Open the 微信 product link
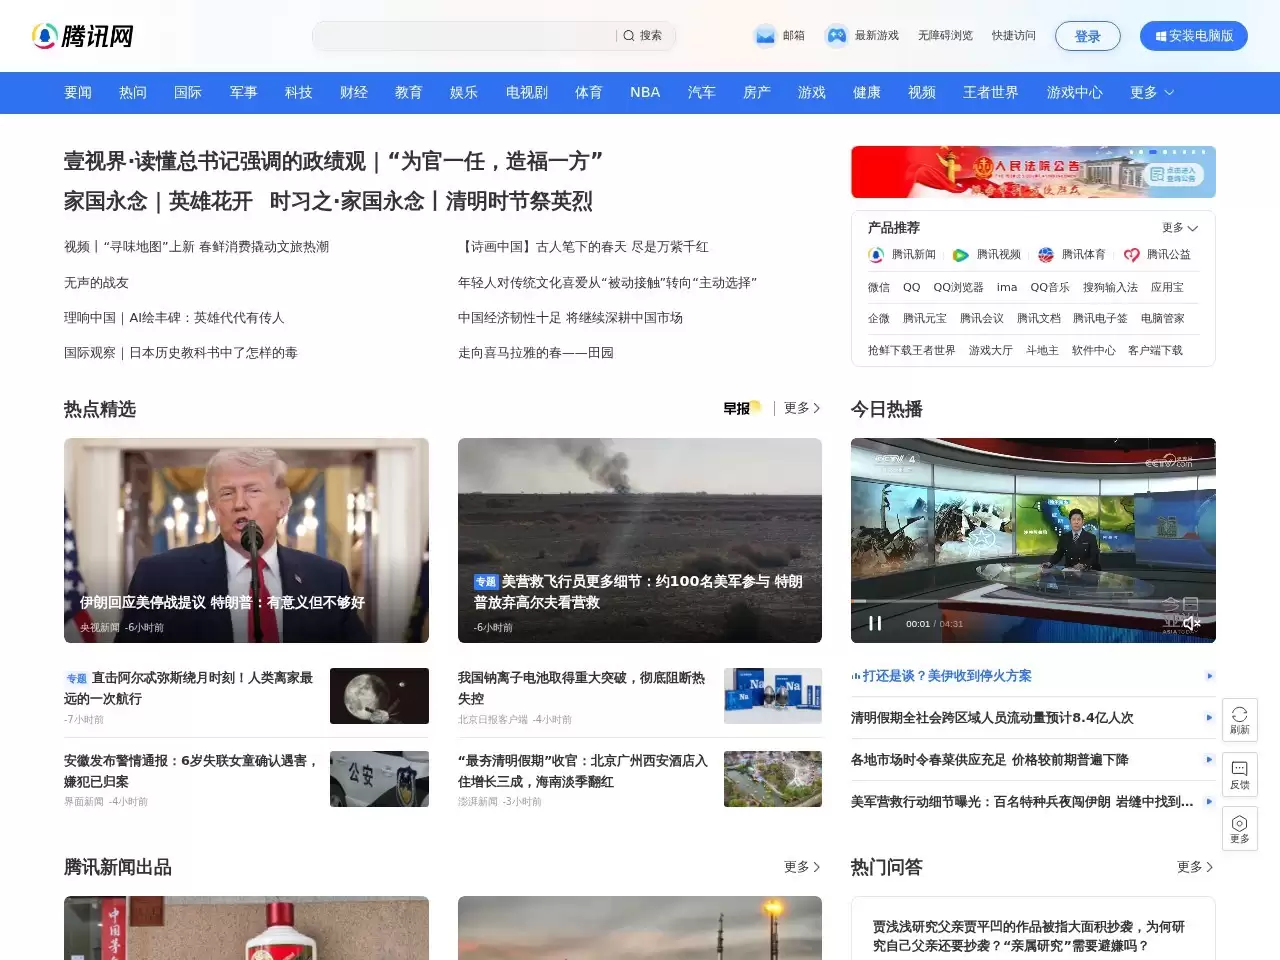The width and height of the screenshot is (1280, 960). point(879,287)
